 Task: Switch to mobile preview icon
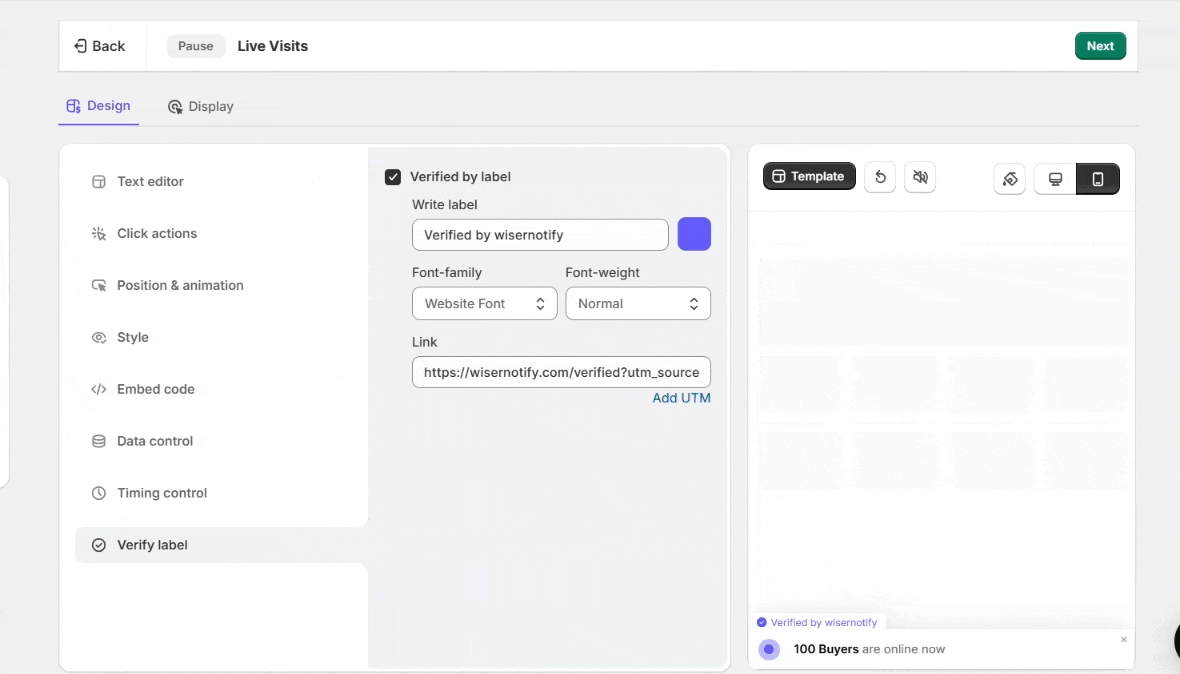pos(1098,179)
